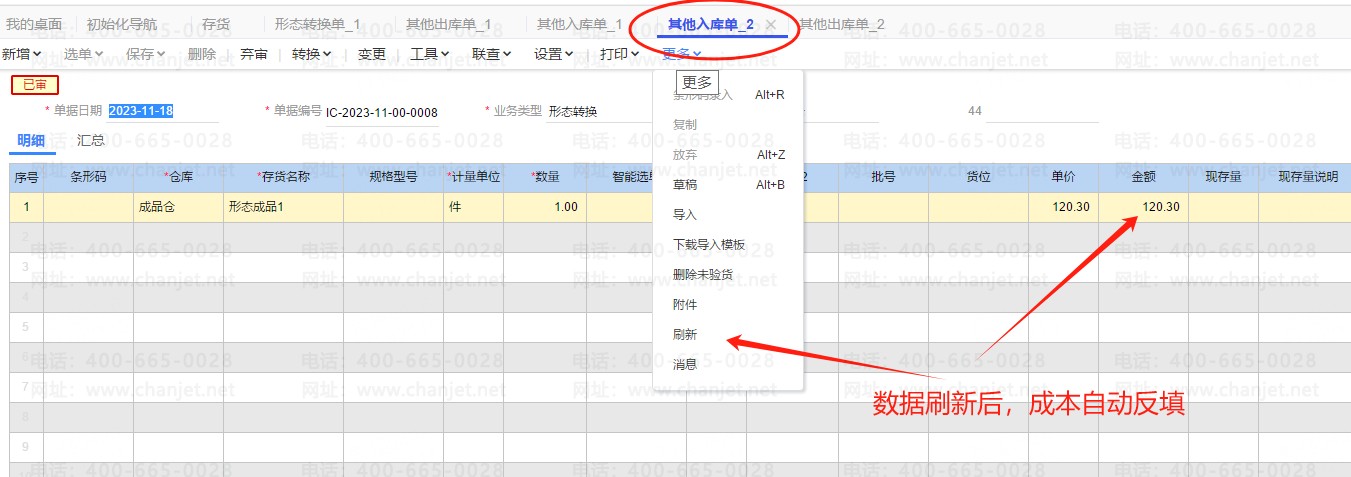Viewport: 1351px width, 477px height.
Task: Close the 其他入库单_2 tab
Action: tap(771, 24)
